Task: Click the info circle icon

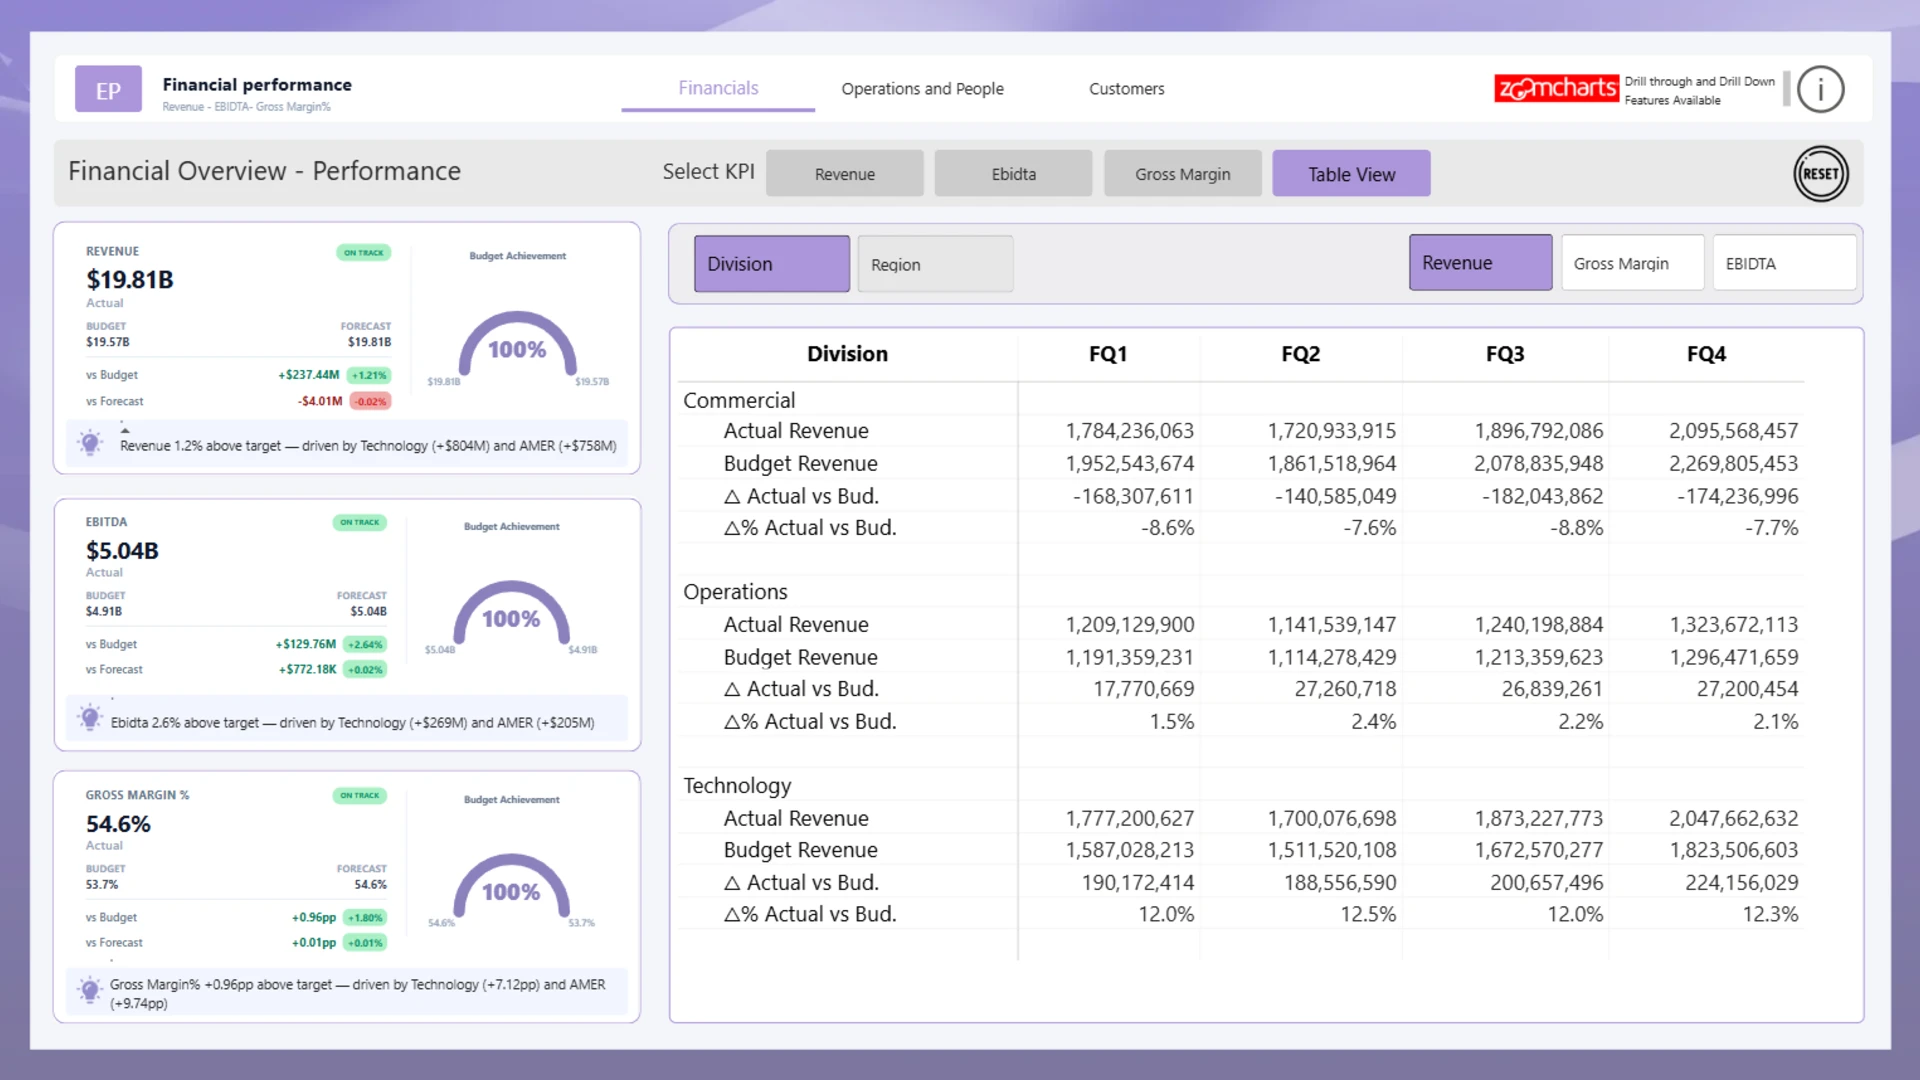Action: point(1819,90)
